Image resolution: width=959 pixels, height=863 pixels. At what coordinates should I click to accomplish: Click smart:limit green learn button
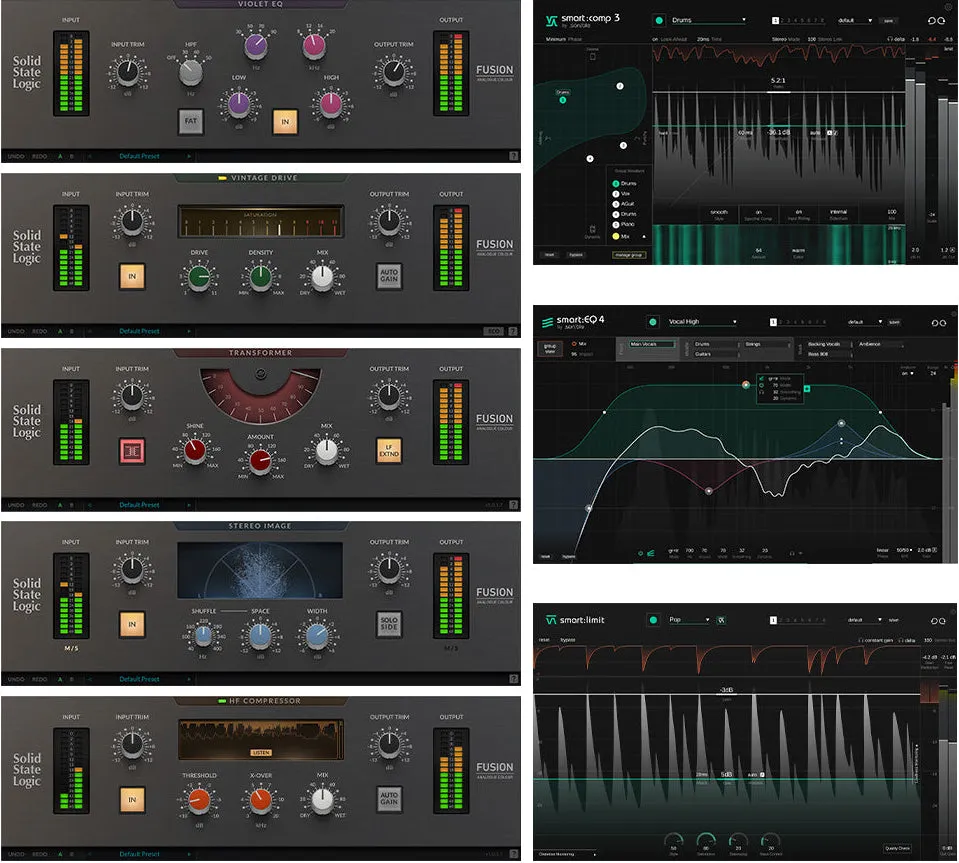click(x=653, y=620)
